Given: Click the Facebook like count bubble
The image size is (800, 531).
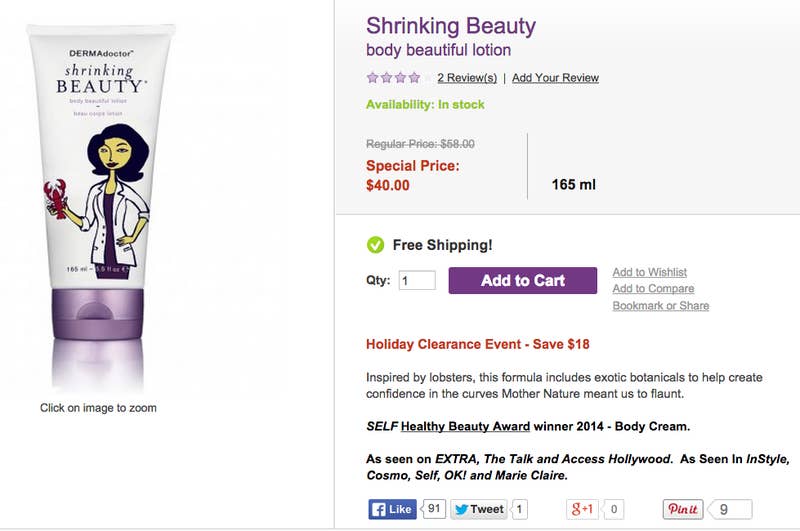Looking at the screenshot, I should [433, 509].
